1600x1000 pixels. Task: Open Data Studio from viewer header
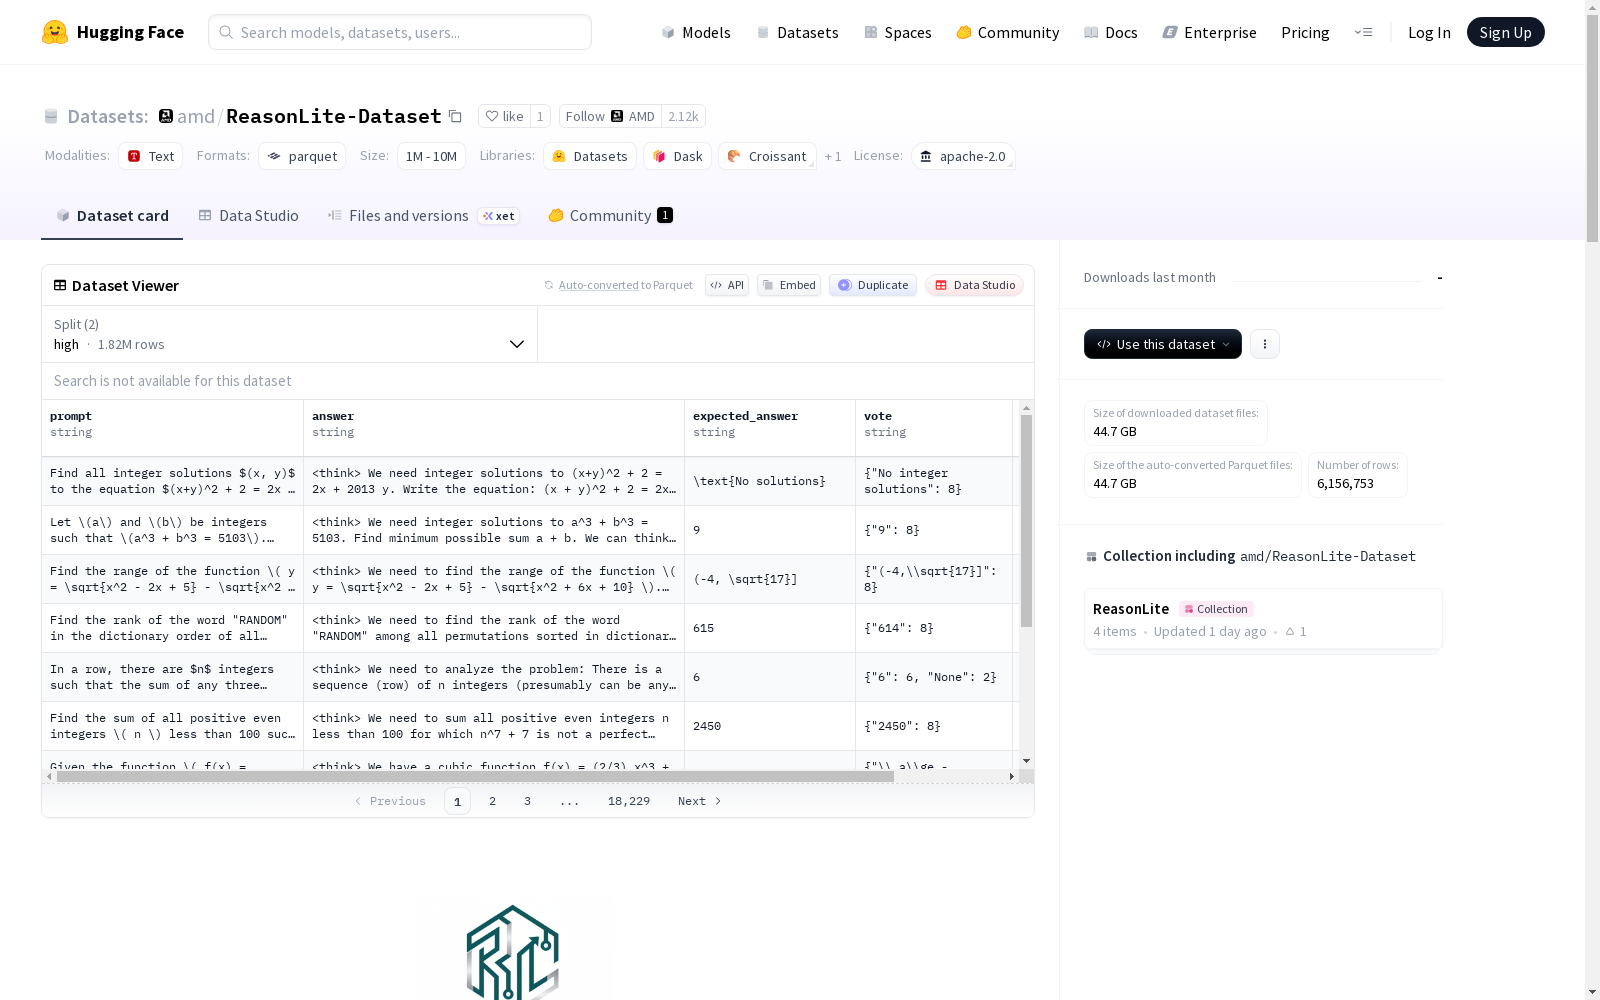(x=974, y=285)
